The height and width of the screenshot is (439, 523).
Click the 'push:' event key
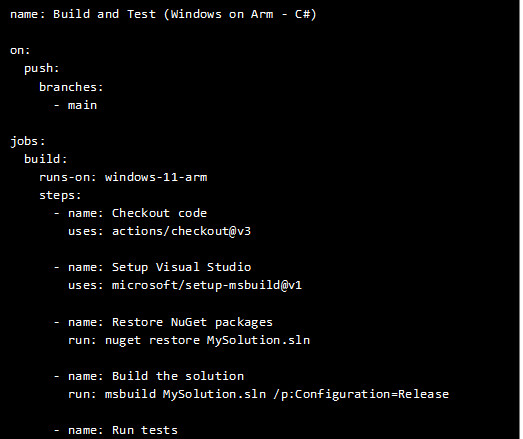tap(42, 68)
